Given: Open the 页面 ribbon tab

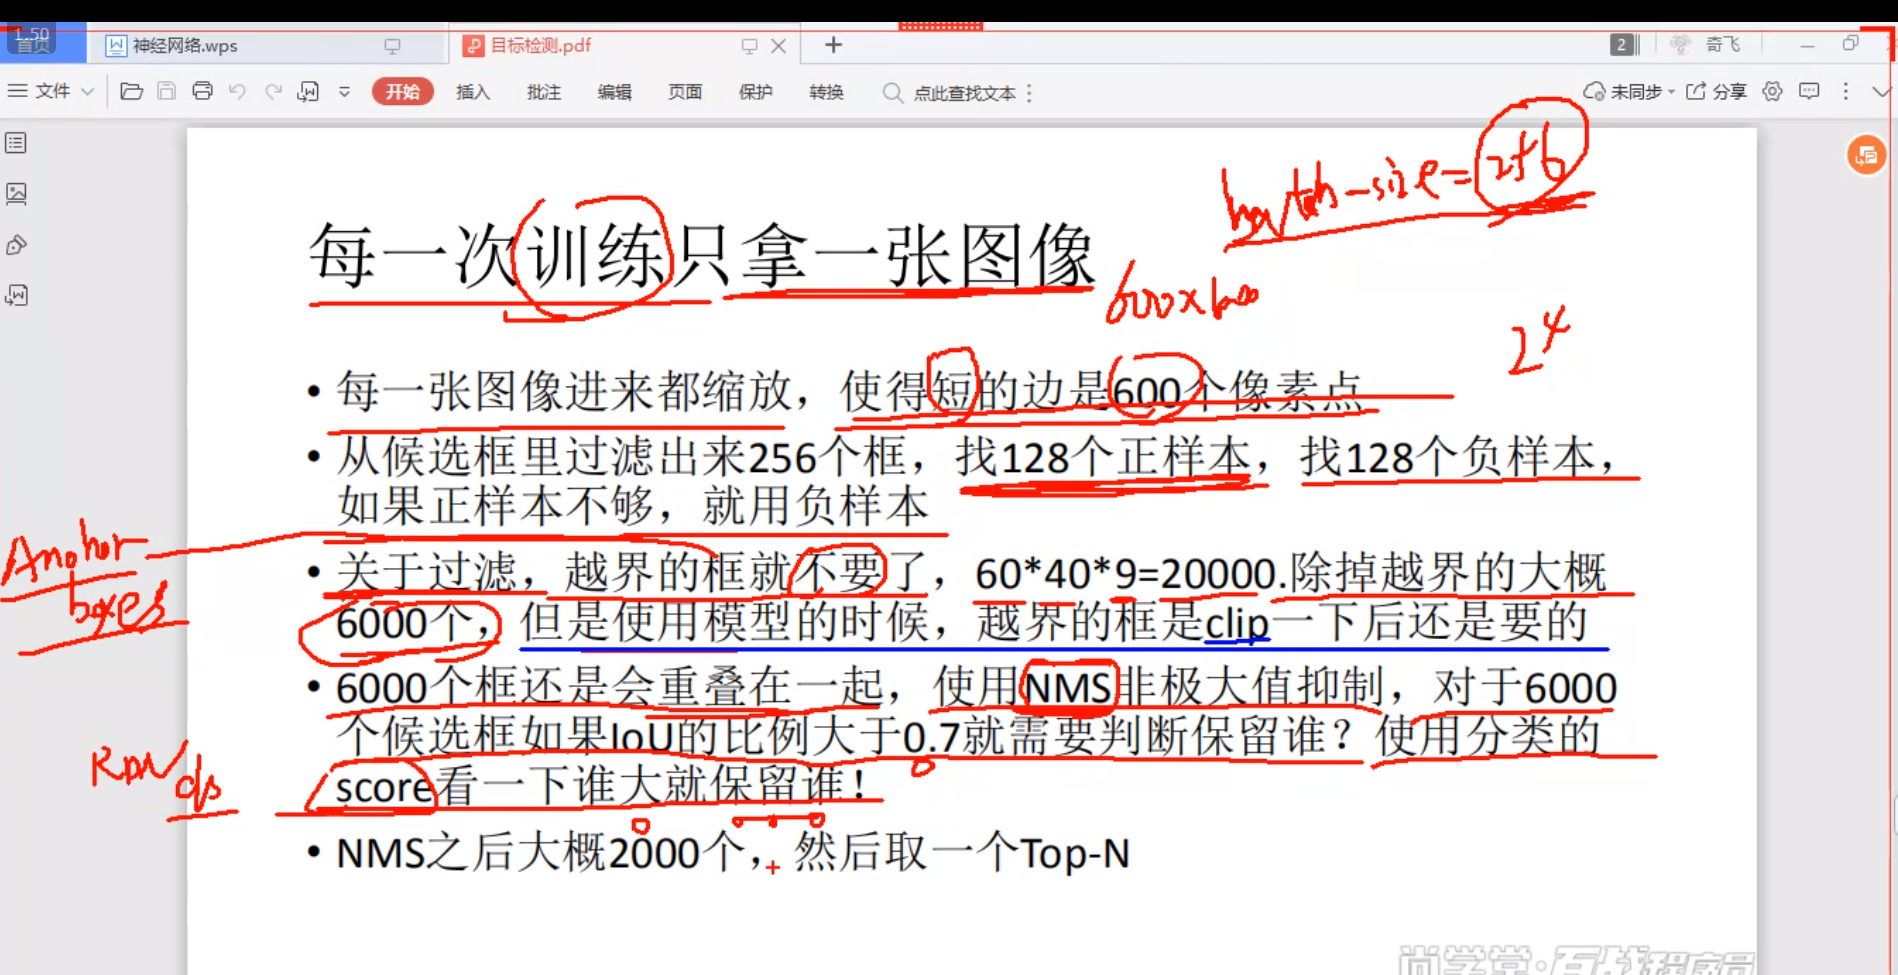Looking at the screenshot, I should (x=685, y=92).
